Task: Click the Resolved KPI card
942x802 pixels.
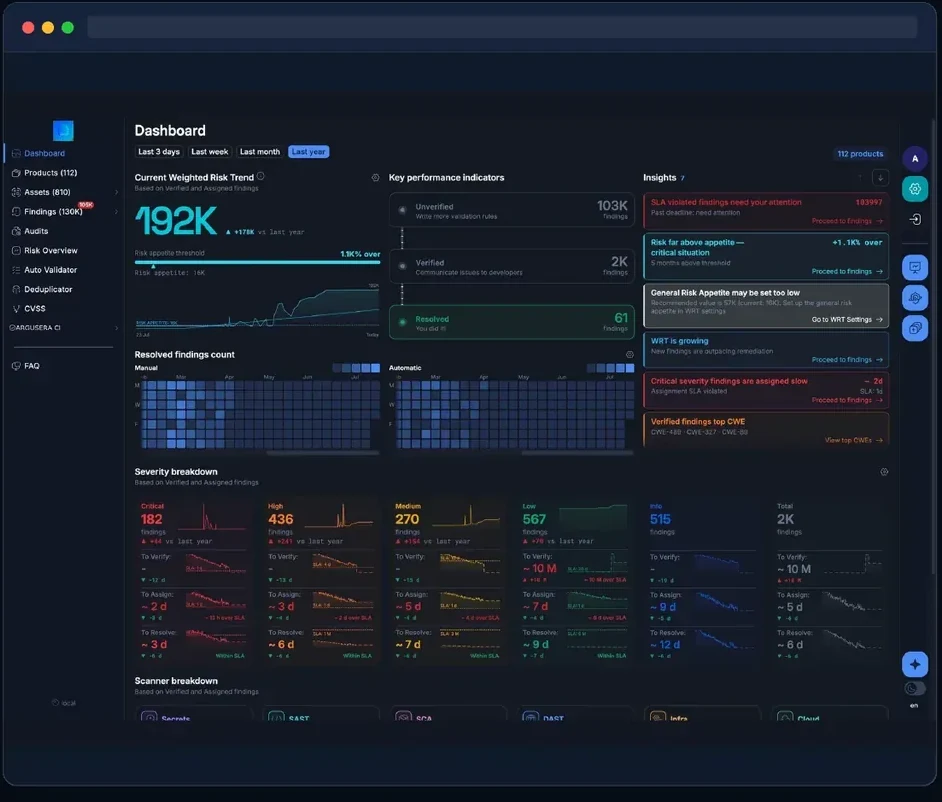Action: 512,322
